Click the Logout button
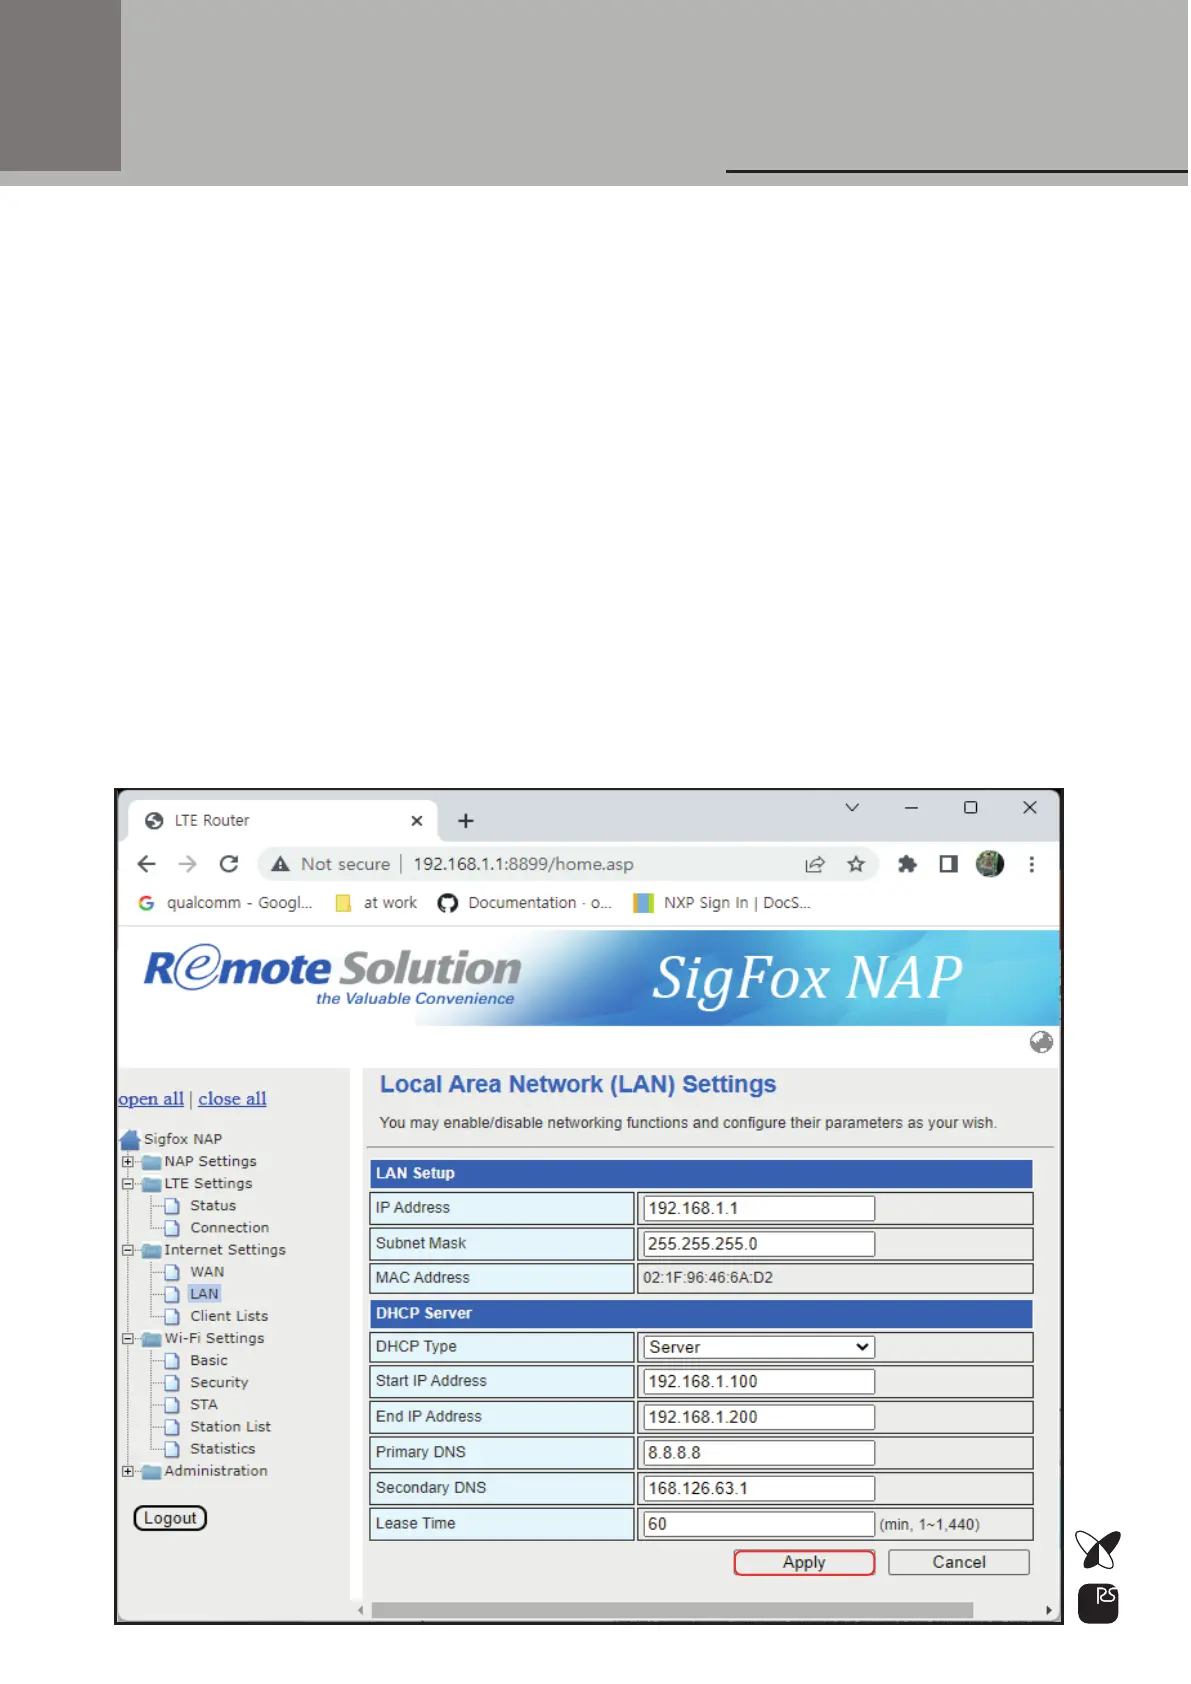Screen dimensions: 1191x1684 point(170,1518)
